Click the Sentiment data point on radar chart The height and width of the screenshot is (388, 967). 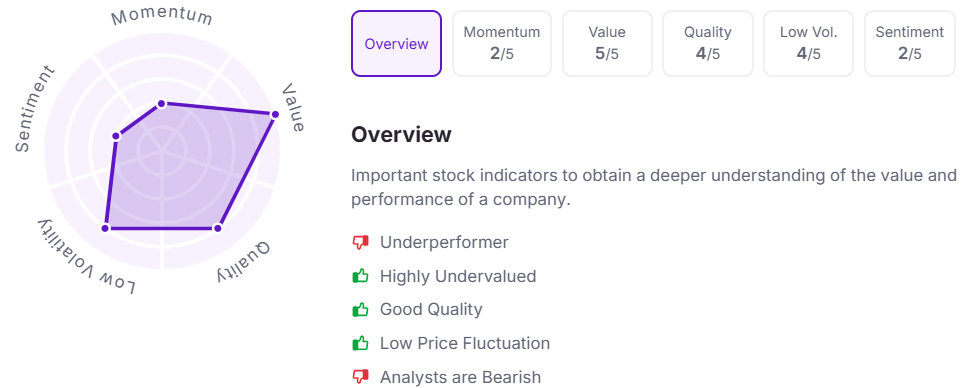coord(115,136)
